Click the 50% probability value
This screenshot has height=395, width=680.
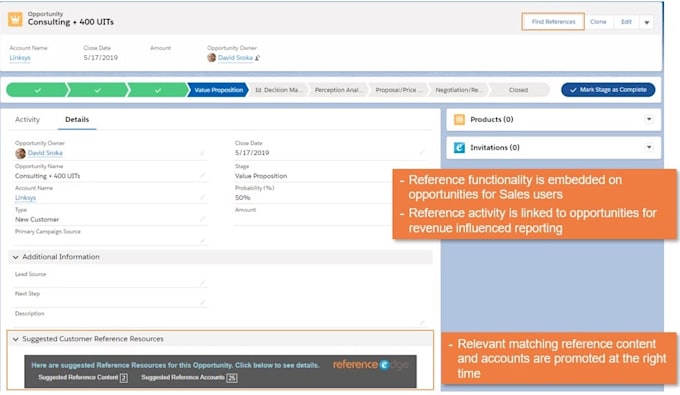pyautogui.click(x=242, y=198)
